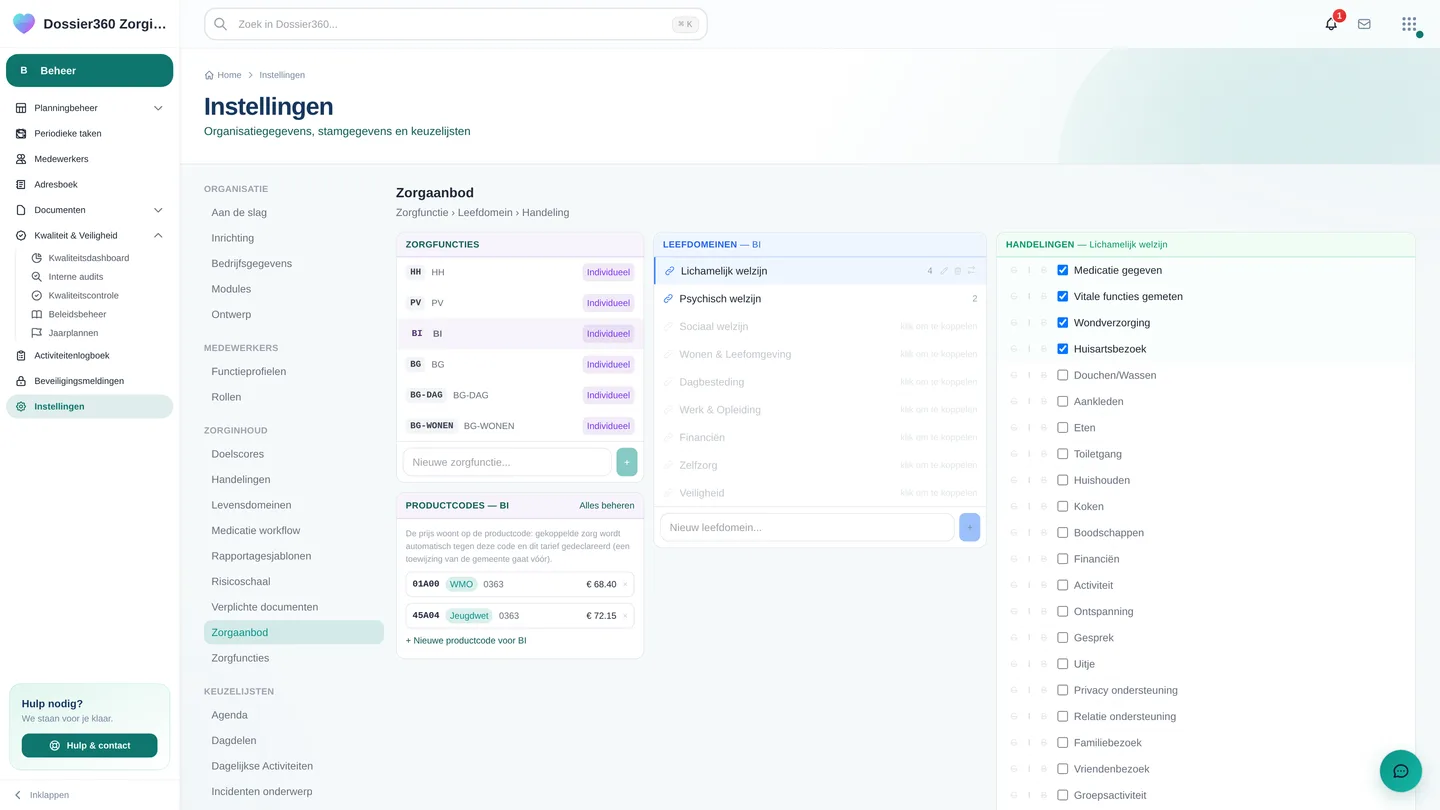Check the Boodschappen checkbox
This screenshot has width=1440, height=810.
pos(1063,533)
